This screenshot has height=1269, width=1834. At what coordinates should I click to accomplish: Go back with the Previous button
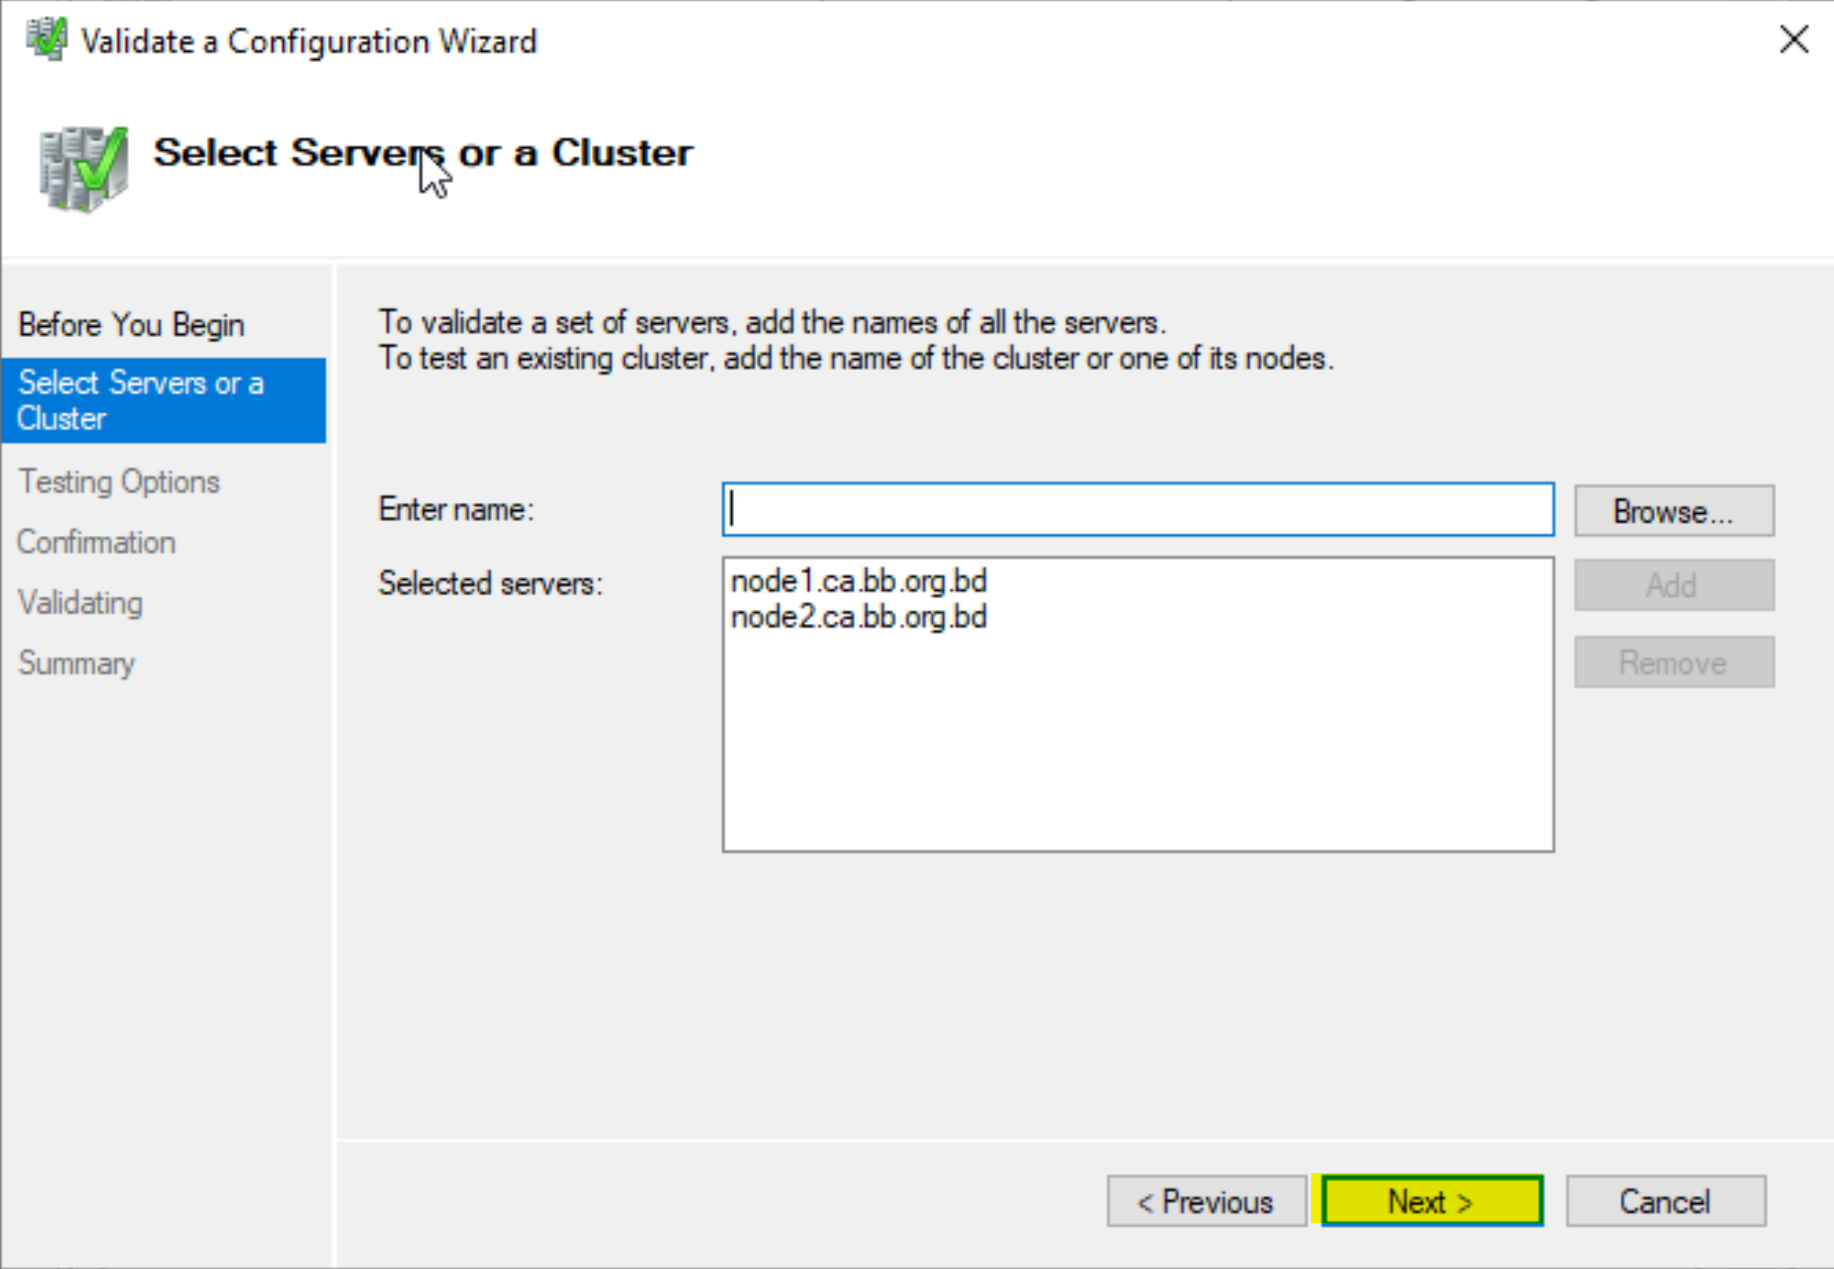pos(1206,1201)
